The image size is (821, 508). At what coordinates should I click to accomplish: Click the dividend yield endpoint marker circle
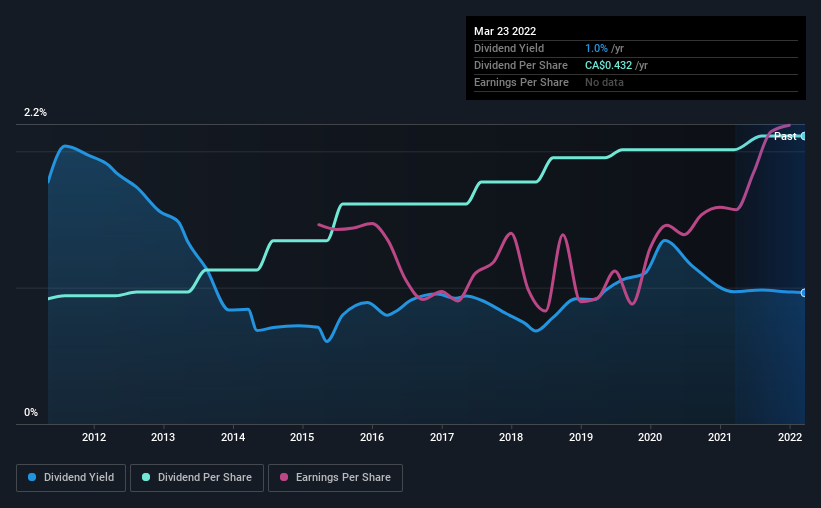click(804, 293)
